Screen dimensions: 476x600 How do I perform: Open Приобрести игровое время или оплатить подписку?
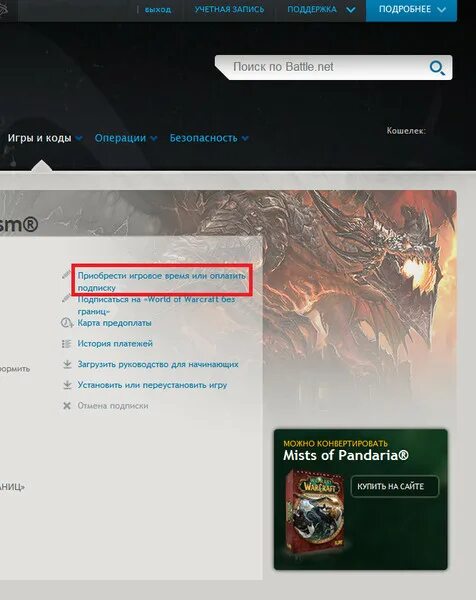click(161, 281)
